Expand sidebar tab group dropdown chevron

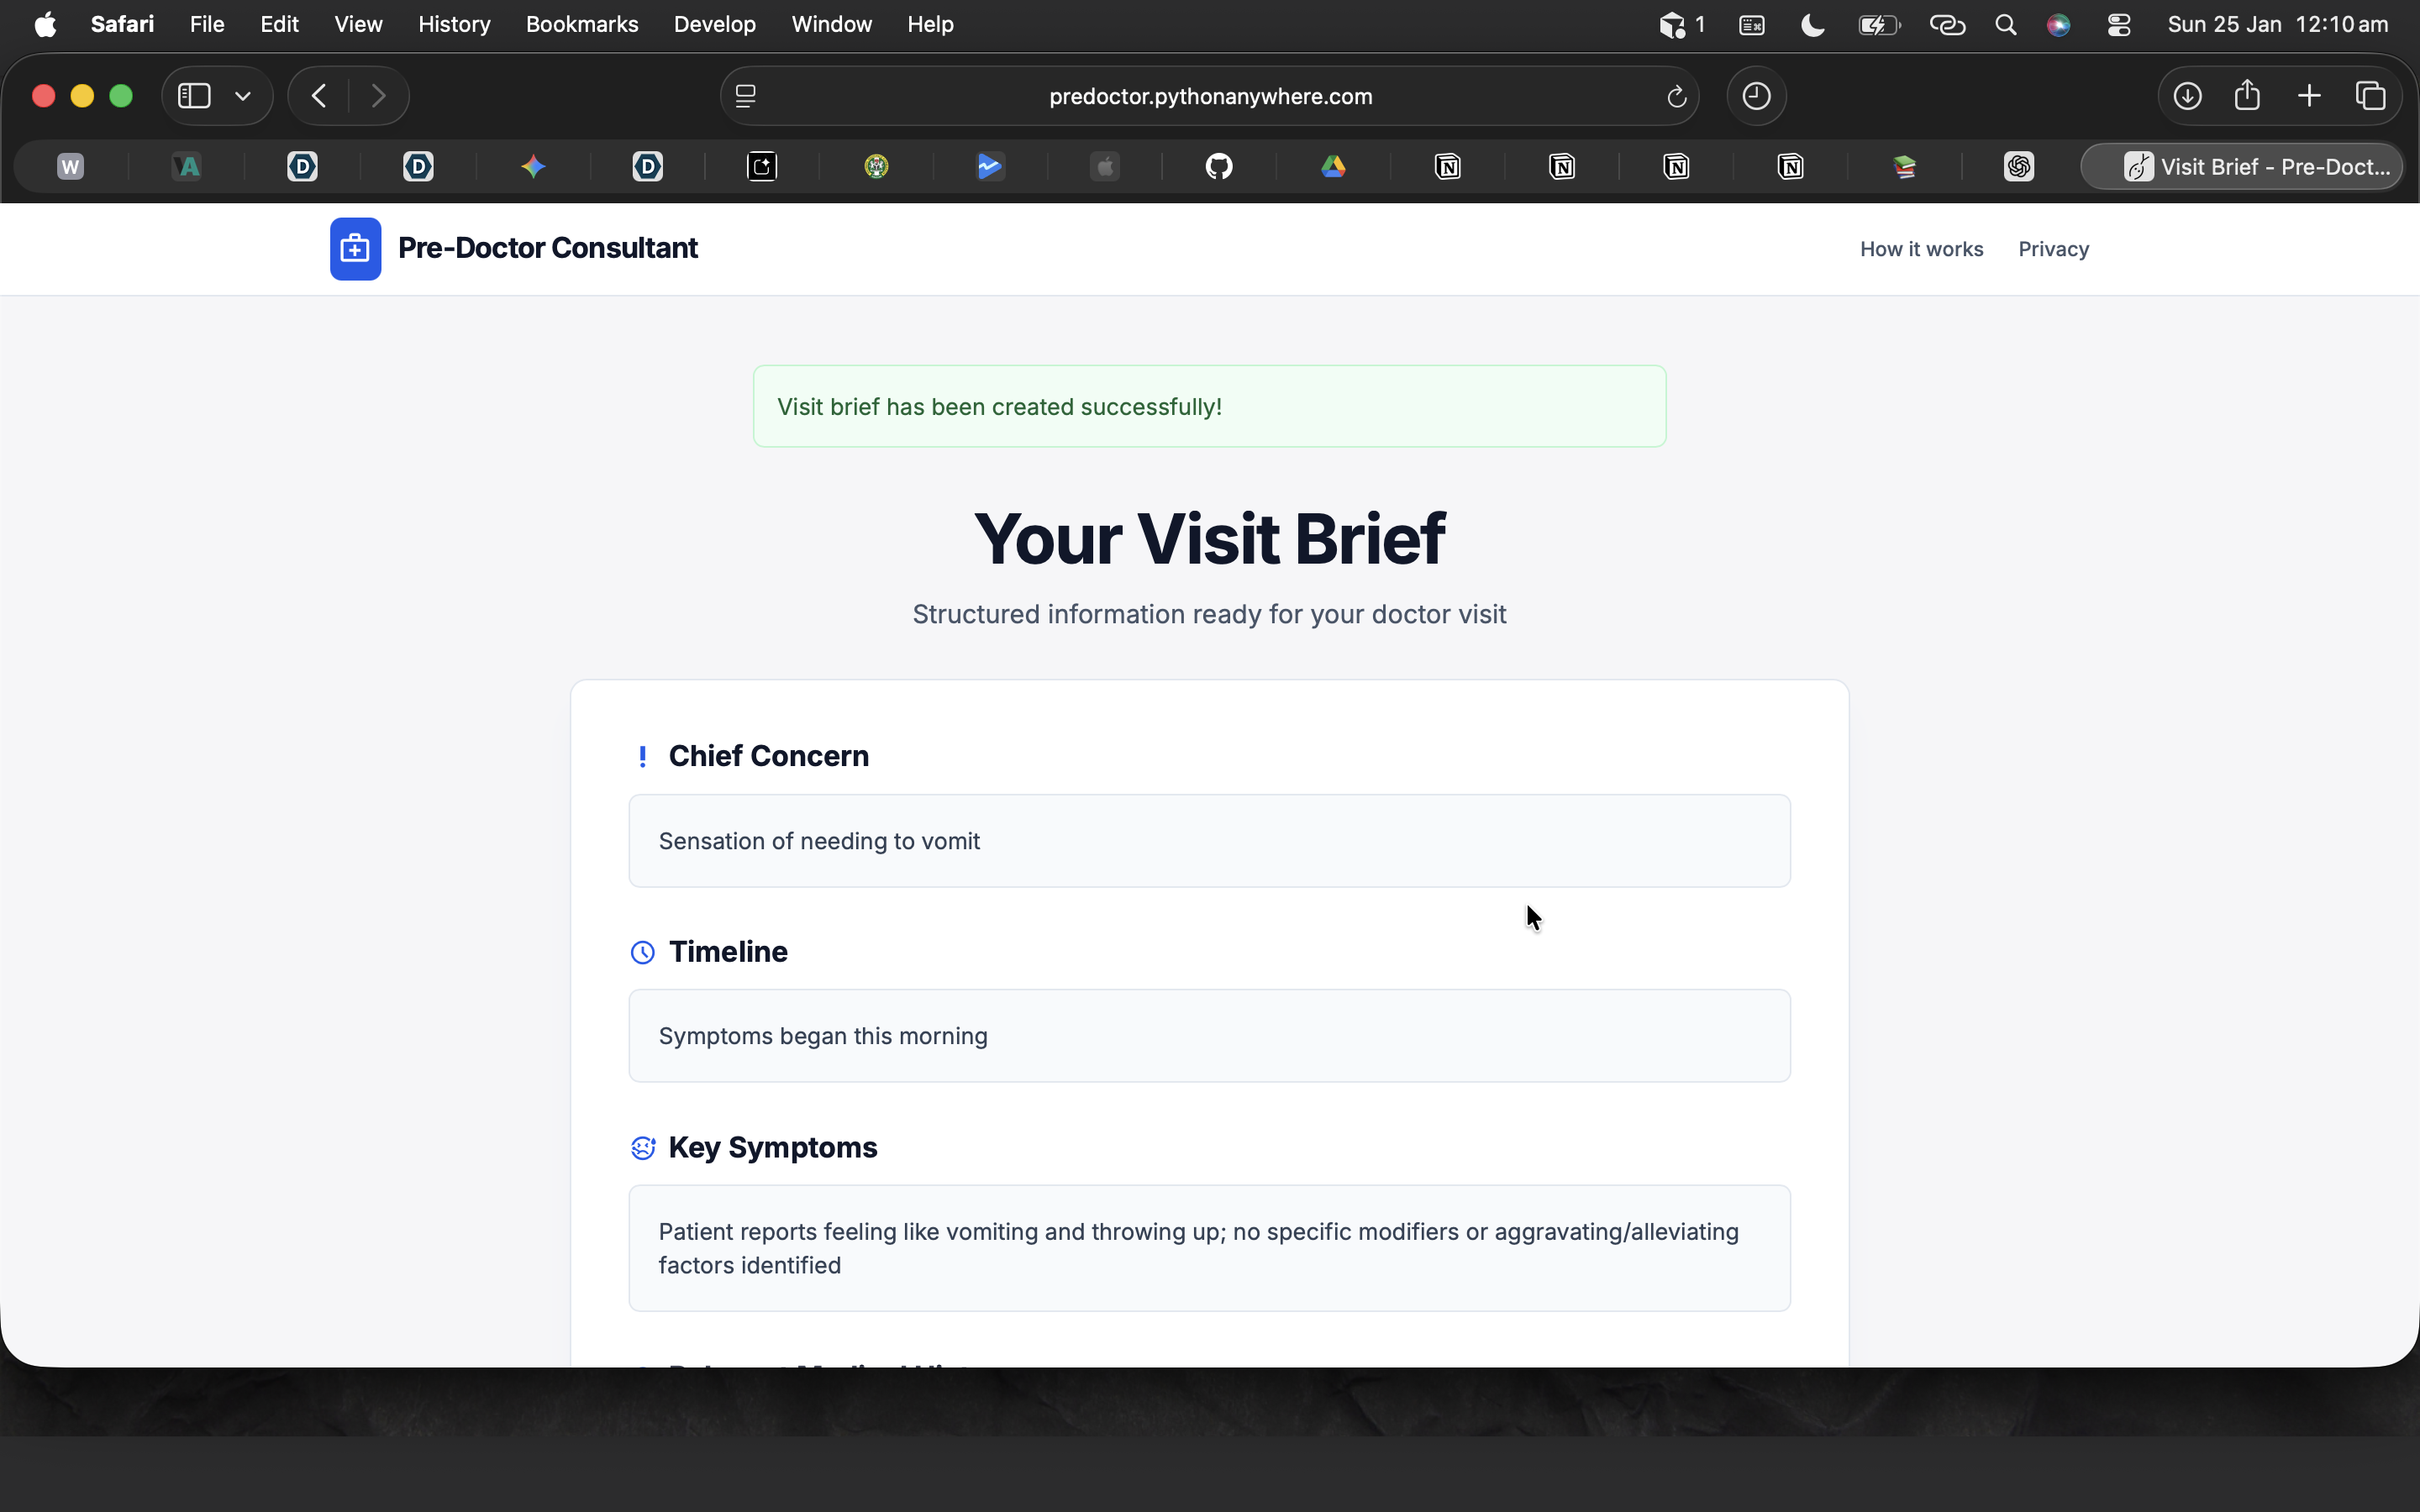[243, 96]
